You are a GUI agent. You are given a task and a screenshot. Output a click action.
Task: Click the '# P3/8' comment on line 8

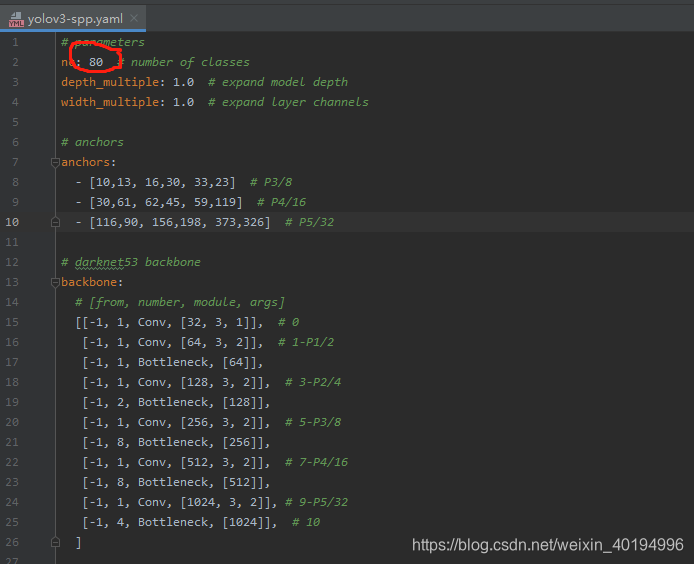(x=271, y=182)
